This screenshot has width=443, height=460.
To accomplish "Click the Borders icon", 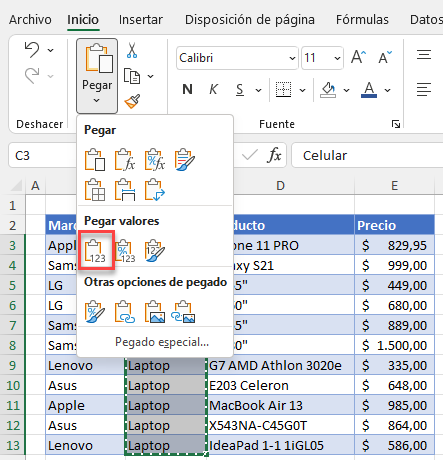I will tap(283, 90).
